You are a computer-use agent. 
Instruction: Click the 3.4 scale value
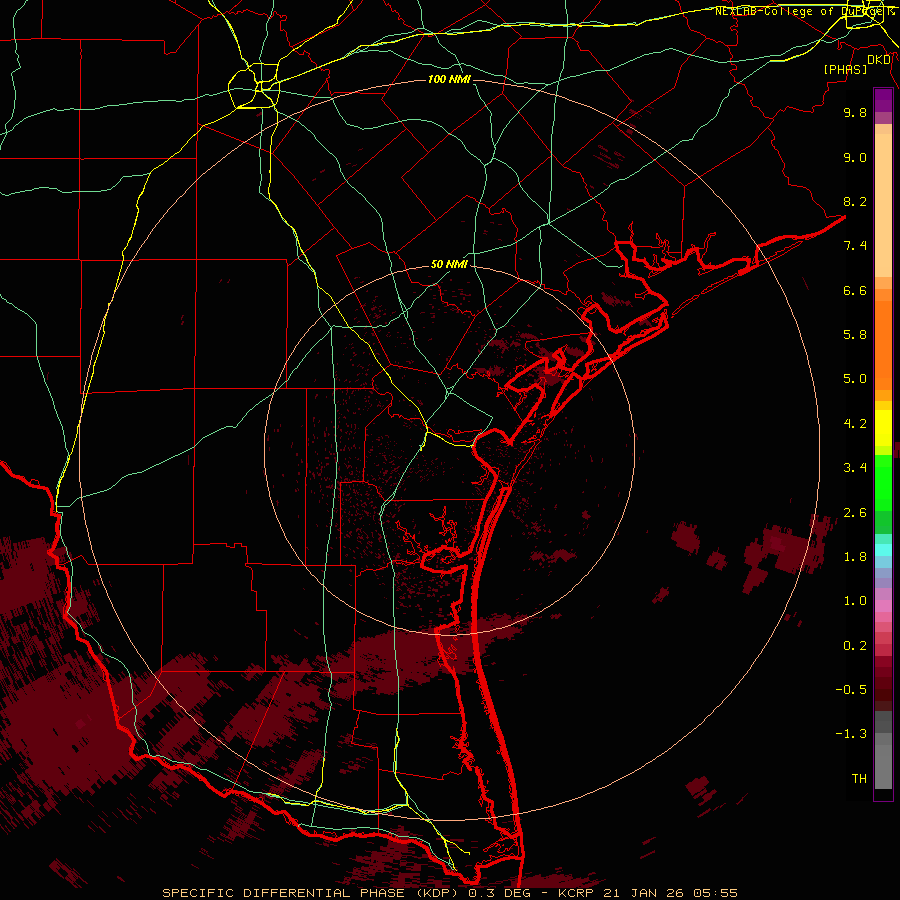(855, 468)
